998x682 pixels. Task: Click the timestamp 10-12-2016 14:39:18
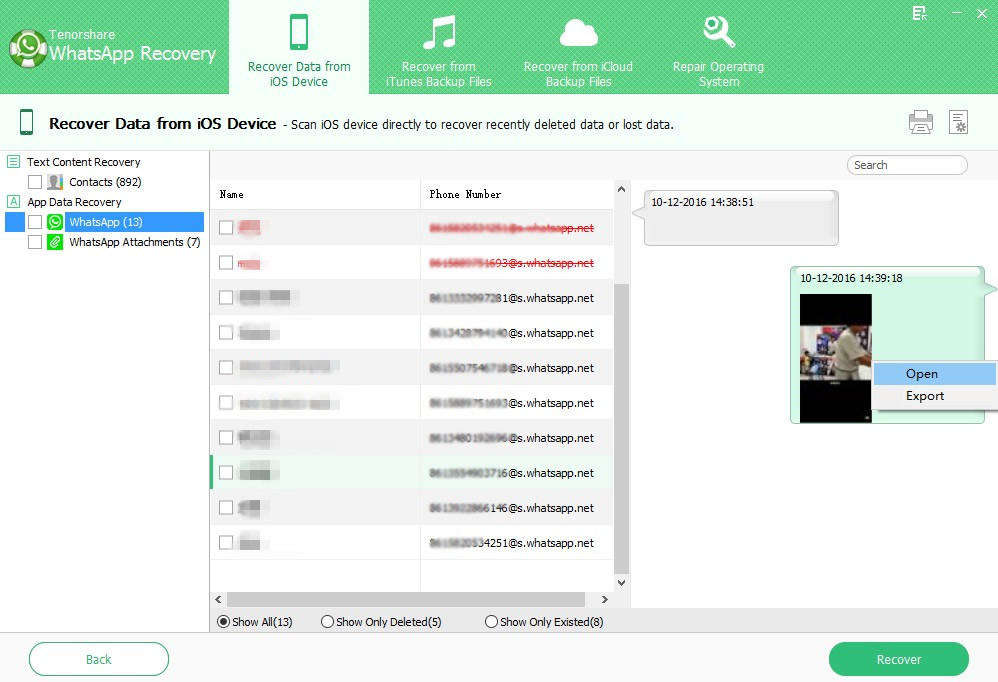(851, 278)
